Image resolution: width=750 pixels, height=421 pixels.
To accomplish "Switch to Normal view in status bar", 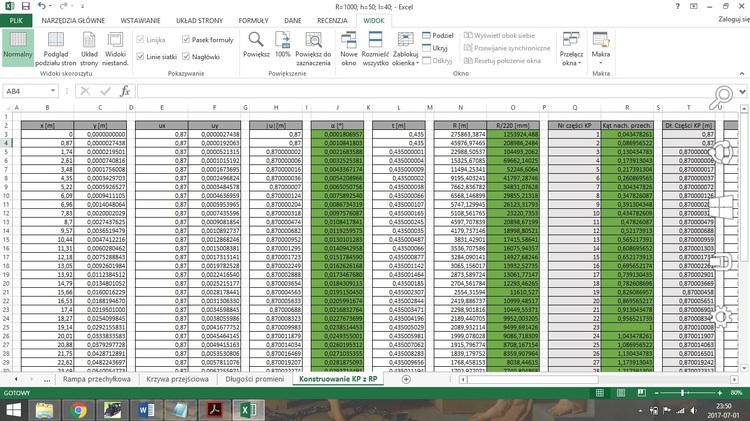I will (600, 393).
